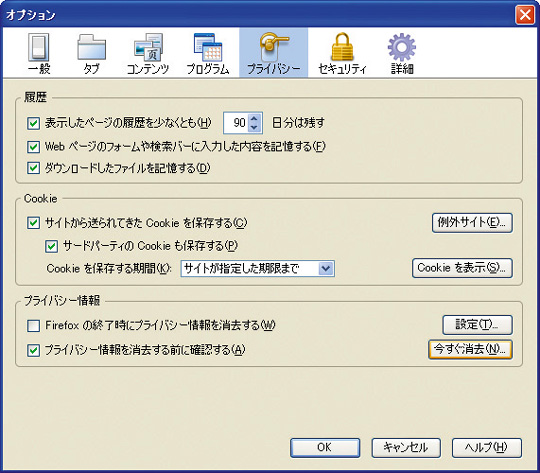Open the 詳細 (Advanced) gear icon
Screen dimensions: 540x473
(x=402, y=47)
